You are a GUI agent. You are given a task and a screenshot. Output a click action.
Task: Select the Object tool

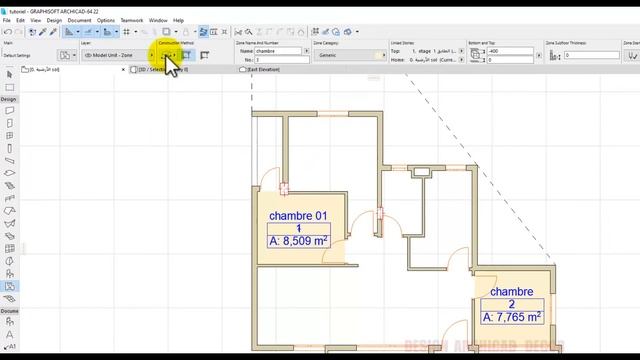point(9,274)
